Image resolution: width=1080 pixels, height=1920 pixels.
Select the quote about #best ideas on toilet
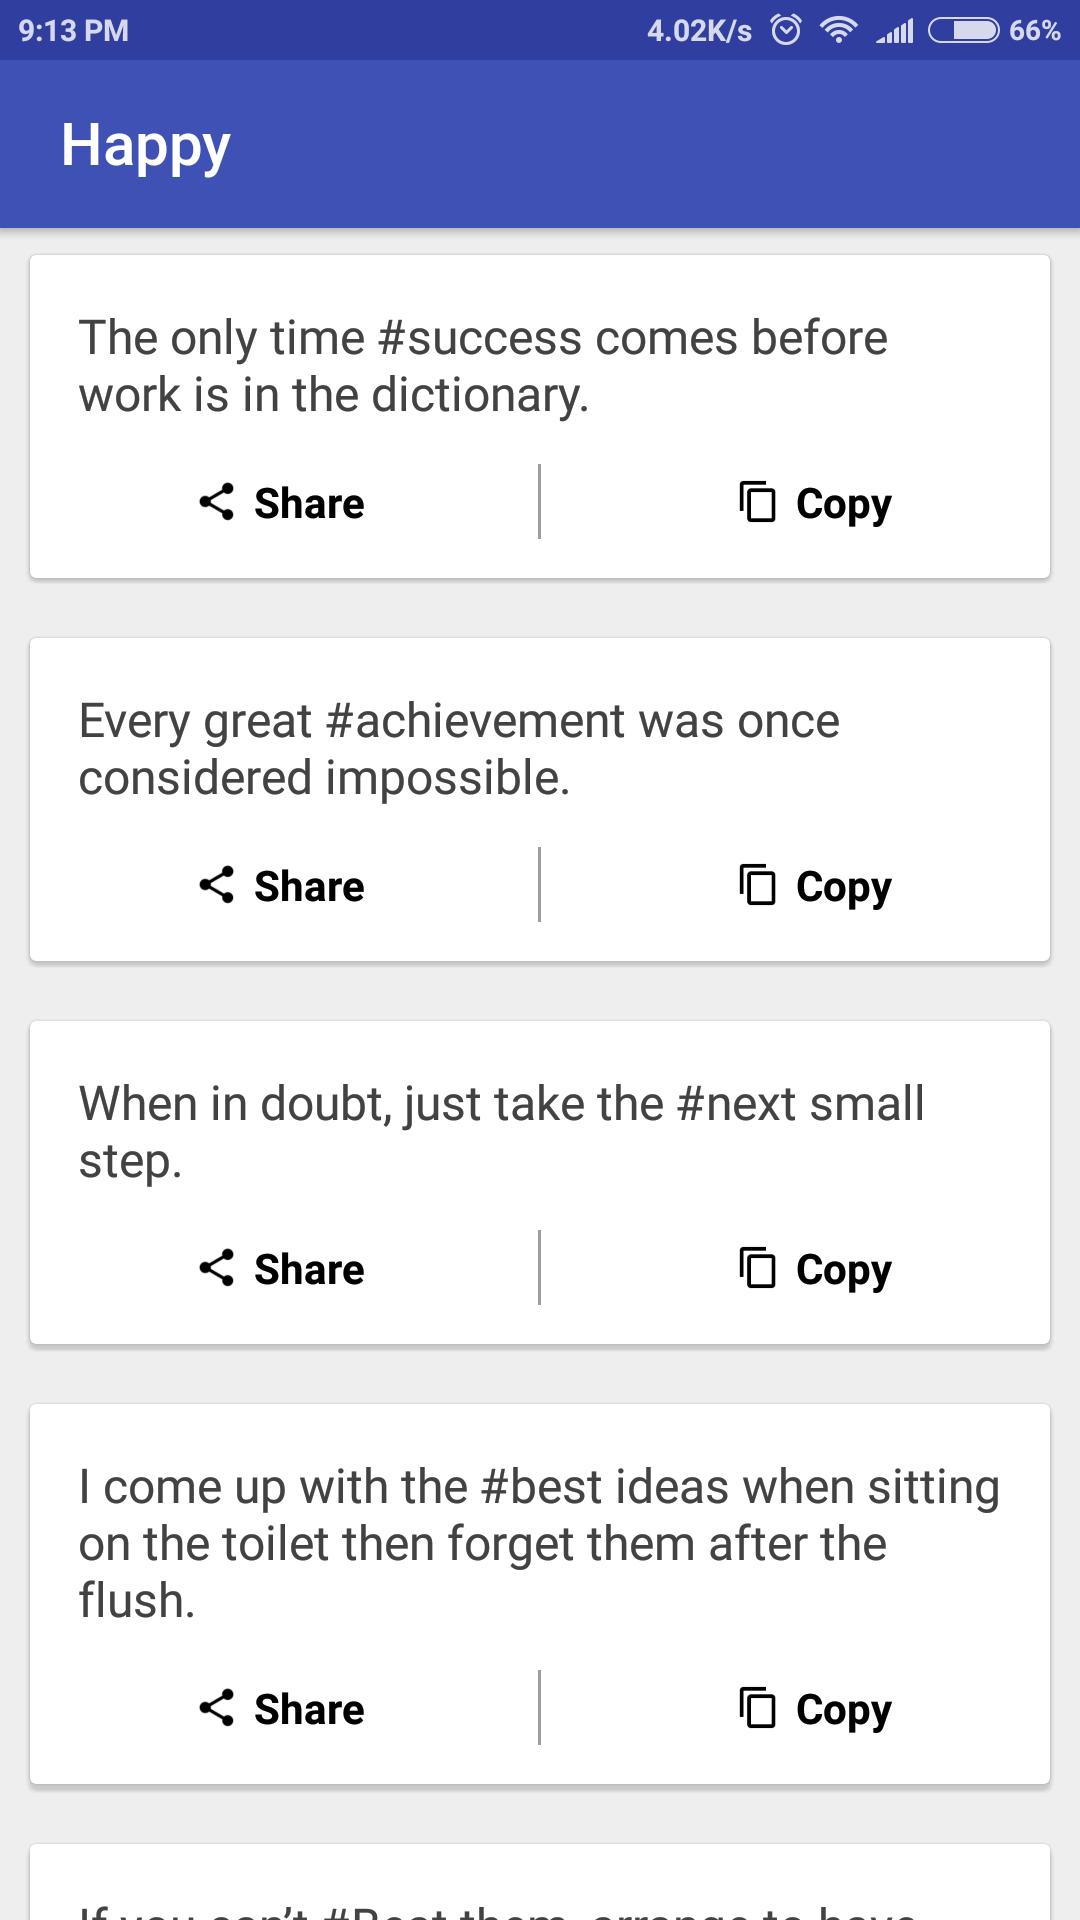[538, 1543]
